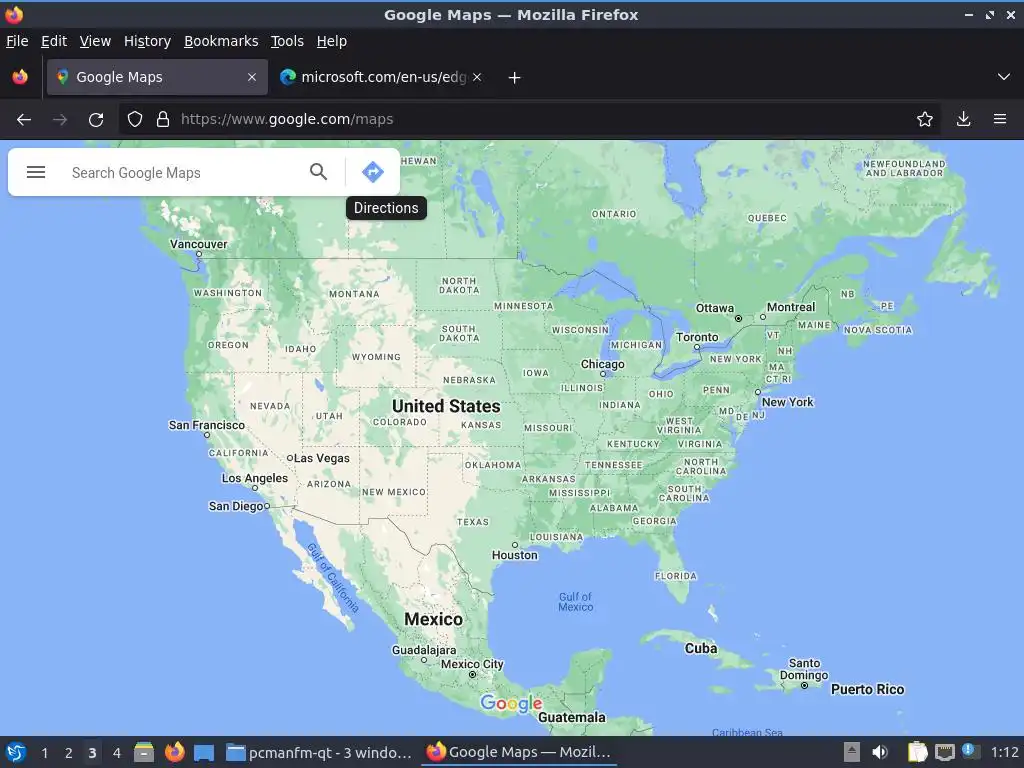The image size is (1024, 768).
Task: Open the network status tray icon
Action: click(944, 753)
